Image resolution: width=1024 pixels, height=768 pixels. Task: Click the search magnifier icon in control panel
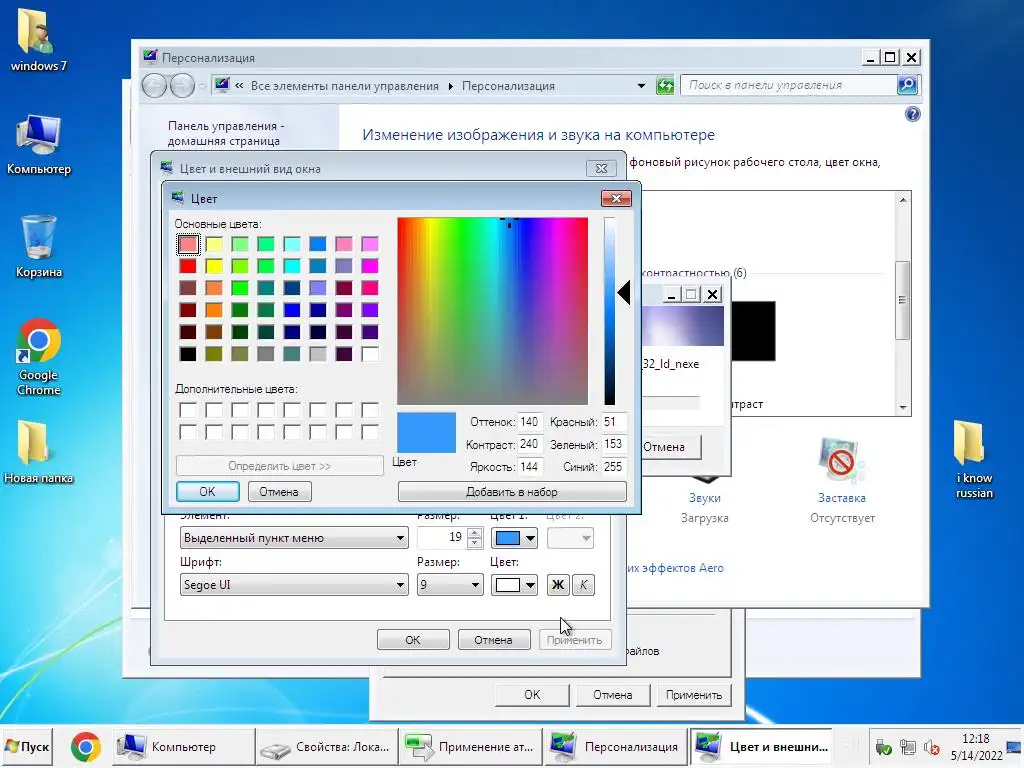(907, 85)
